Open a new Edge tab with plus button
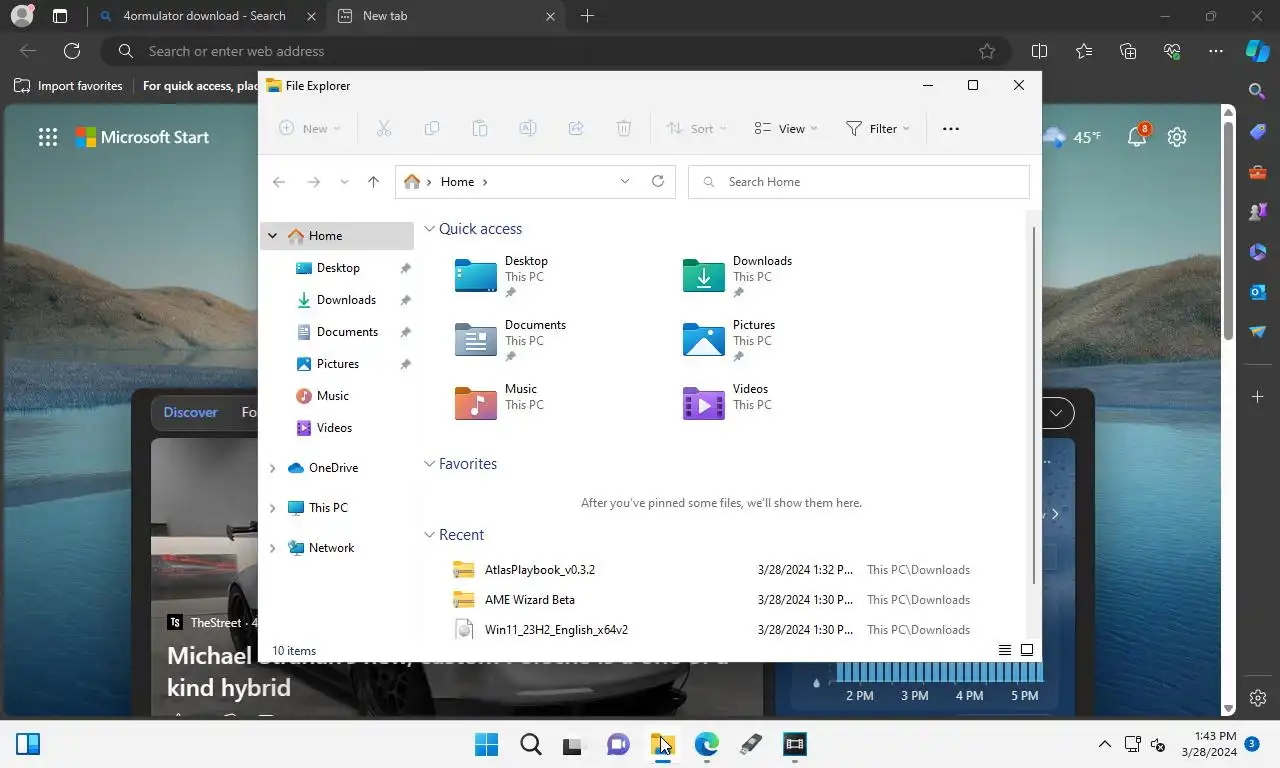The width and height of the screenshot is (1280, 768). tap(587, 16)
